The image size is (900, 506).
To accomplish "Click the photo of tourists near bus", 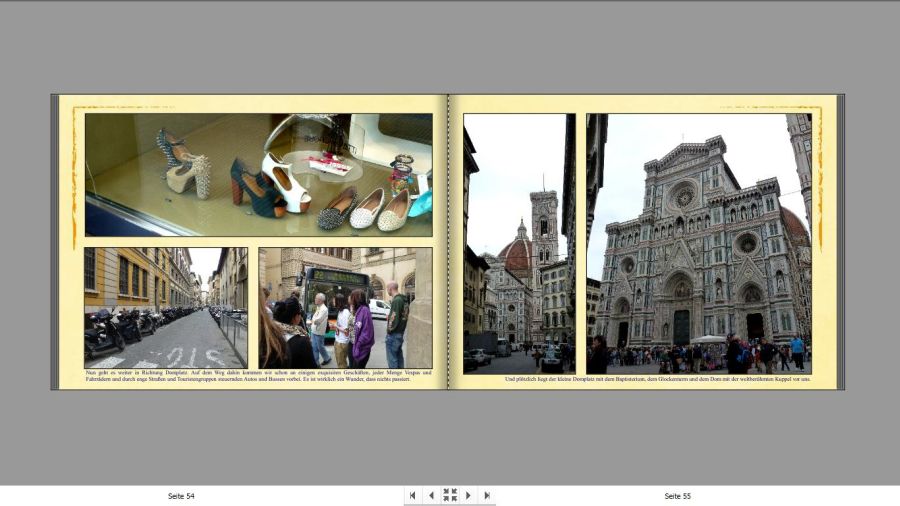I will tap(345, 308).
